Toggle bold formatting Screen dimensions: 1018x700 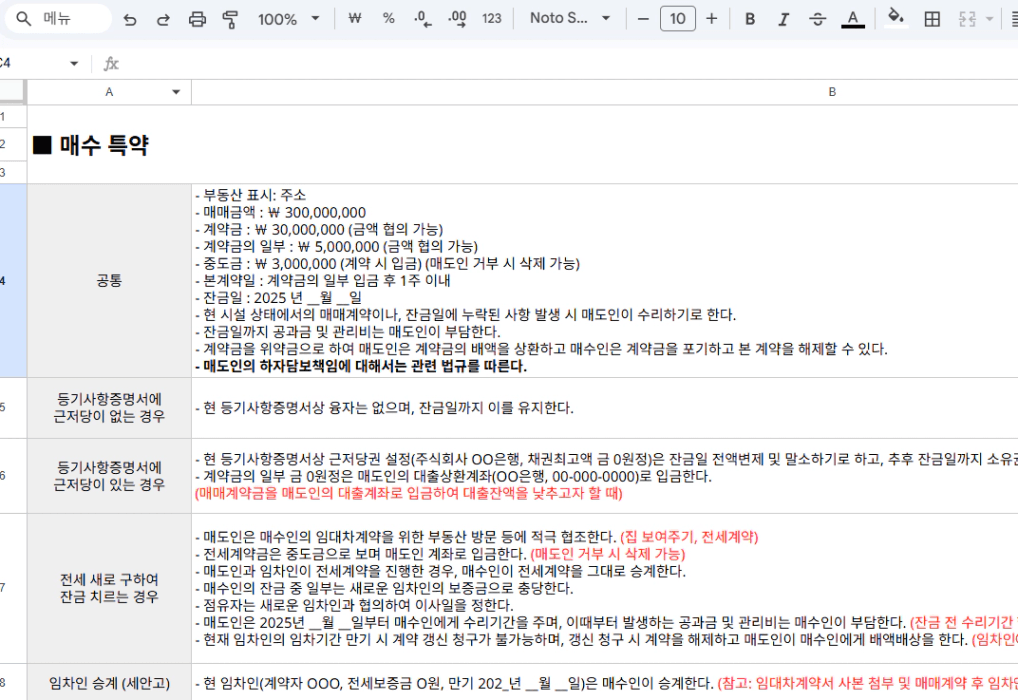(x=750, y=19)
